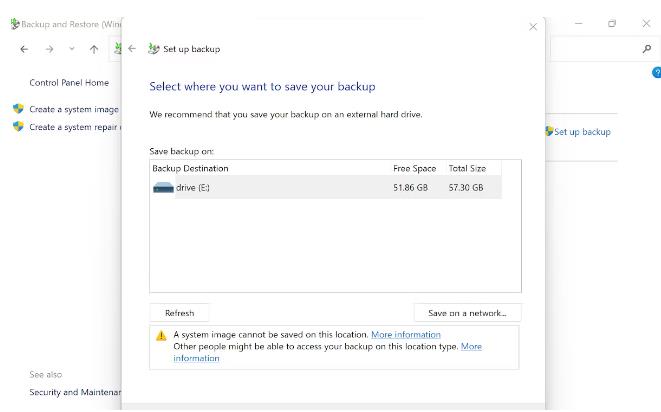
Task: Go up one level in Control Panel
Action: tap(94, 49)
